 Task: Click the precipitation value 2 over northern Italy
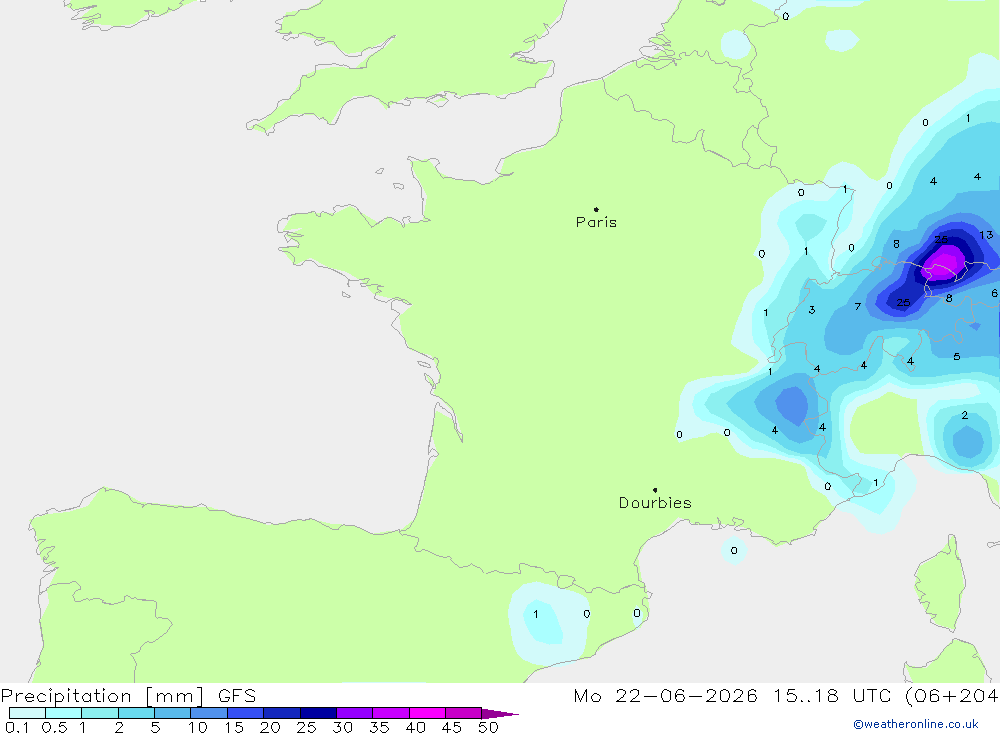[x=965, y=415]
